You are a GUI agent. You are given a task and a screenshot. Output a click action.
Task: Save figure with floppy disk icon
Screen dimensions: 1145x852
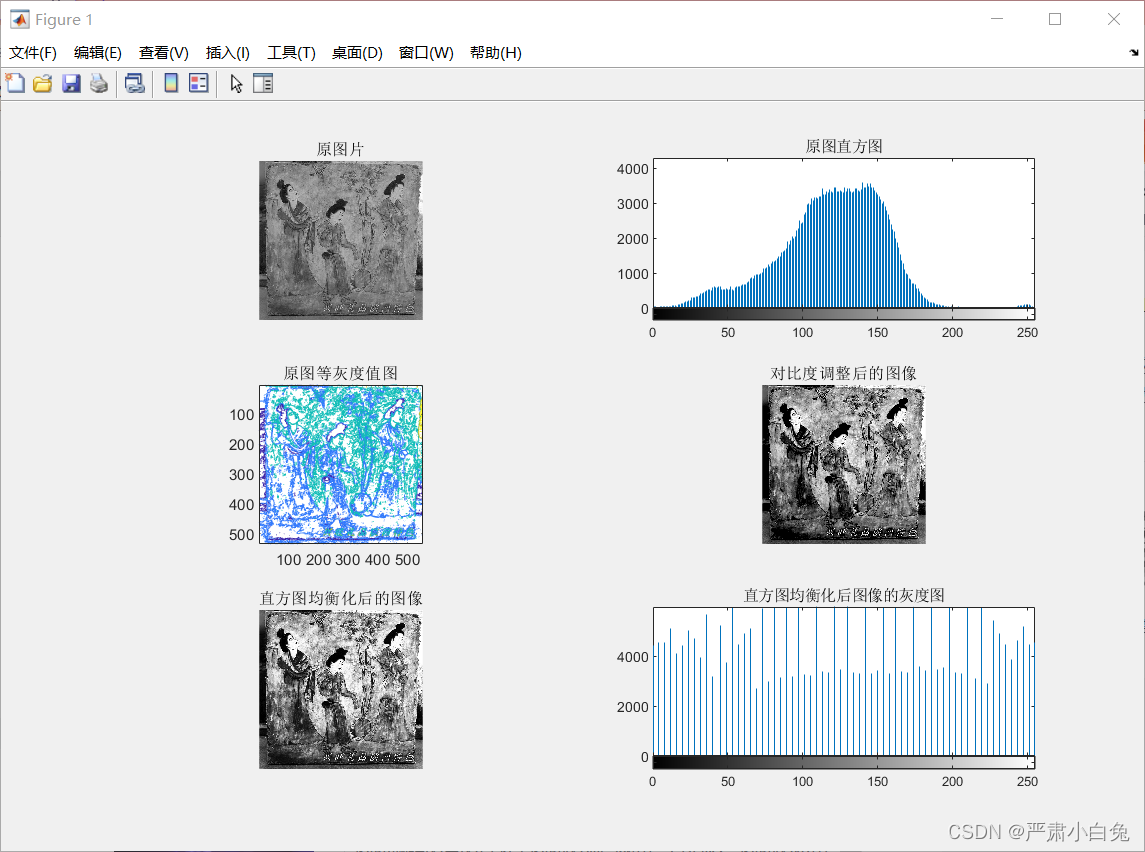click(x=71, y=83)
